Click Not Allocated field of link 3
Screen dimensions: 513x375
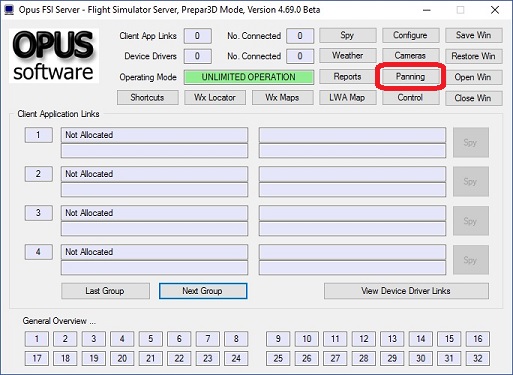[x=154, y=213]
